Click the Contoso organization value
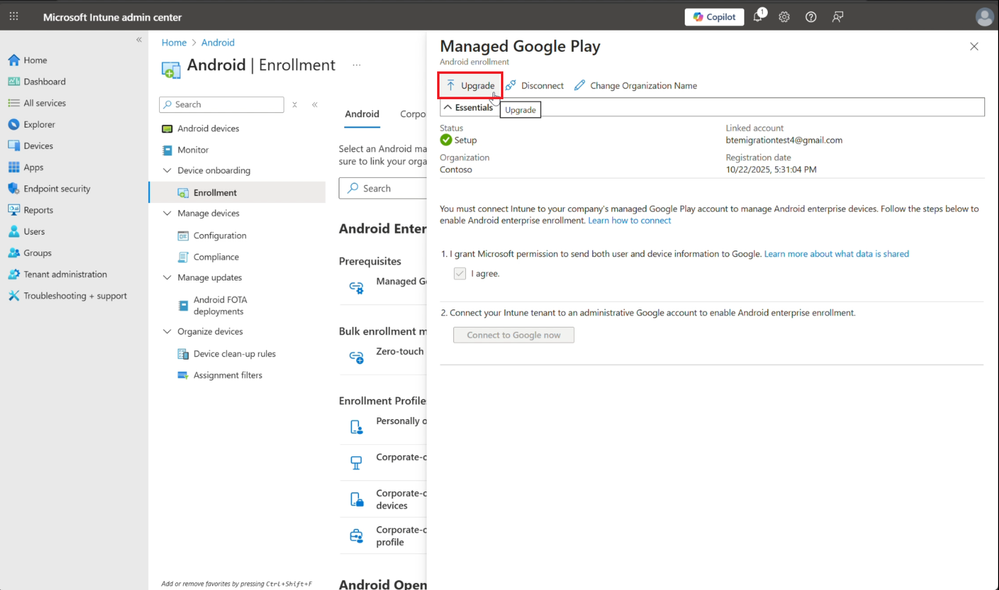Image resolution: width=999 pixels, height=590 pixels. 456,169
